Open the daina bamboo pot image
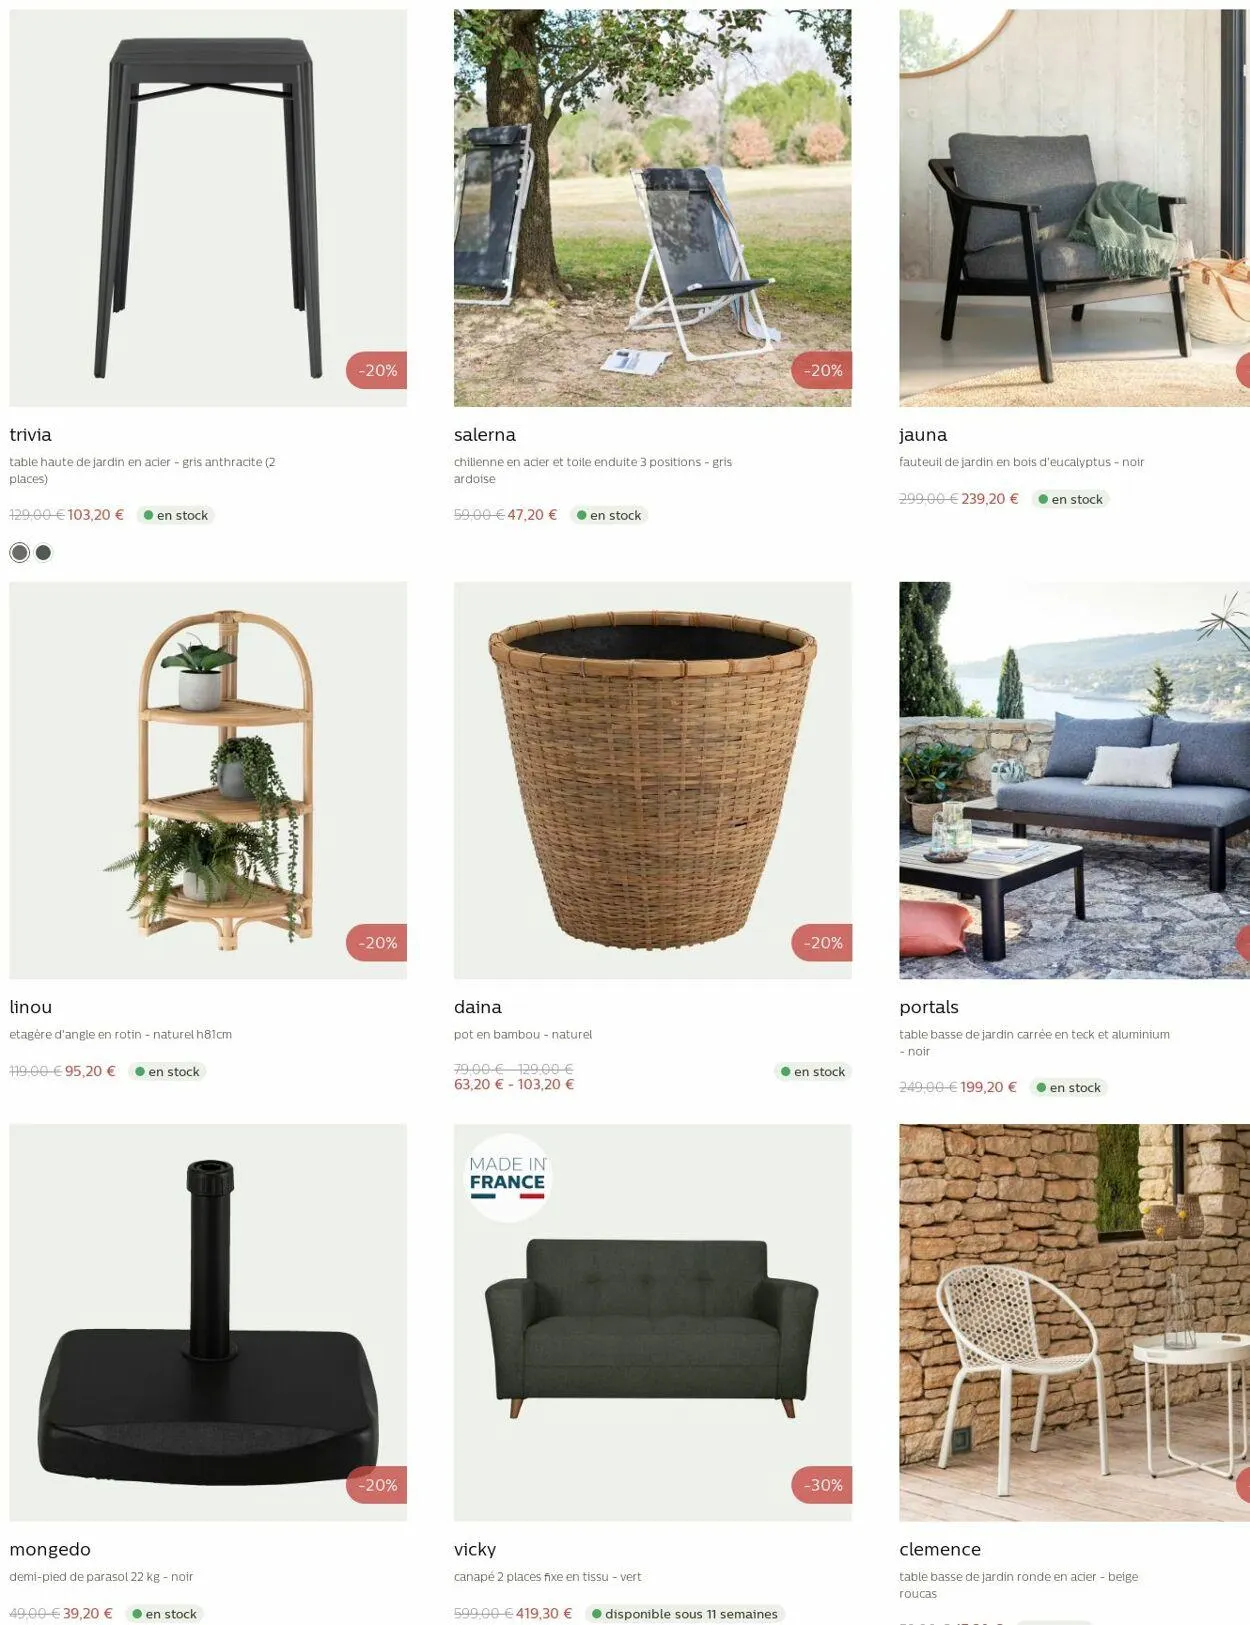The height and width of the screenshot is (1625, 1250). (652, 780)
